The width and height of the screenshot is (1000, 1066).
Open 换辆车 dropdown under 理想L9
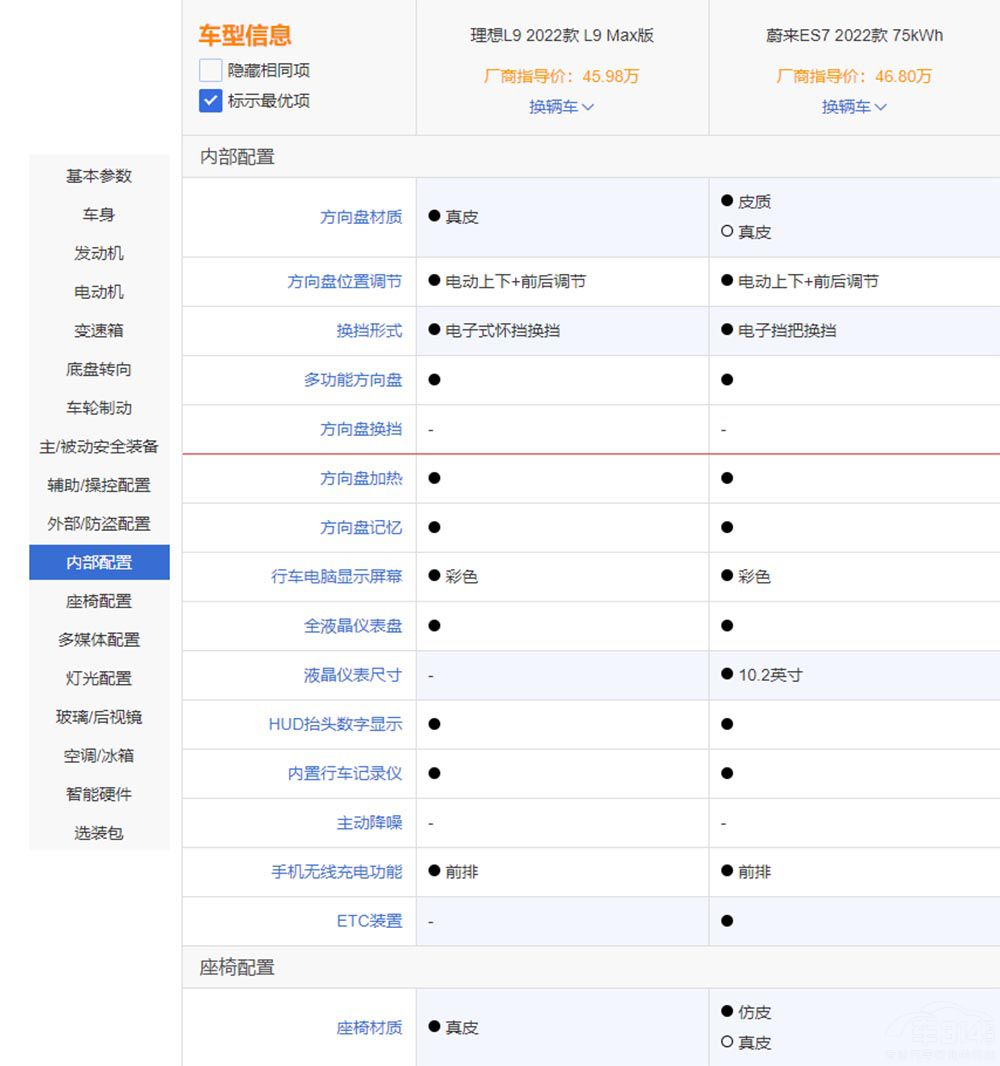pos(561,107)
